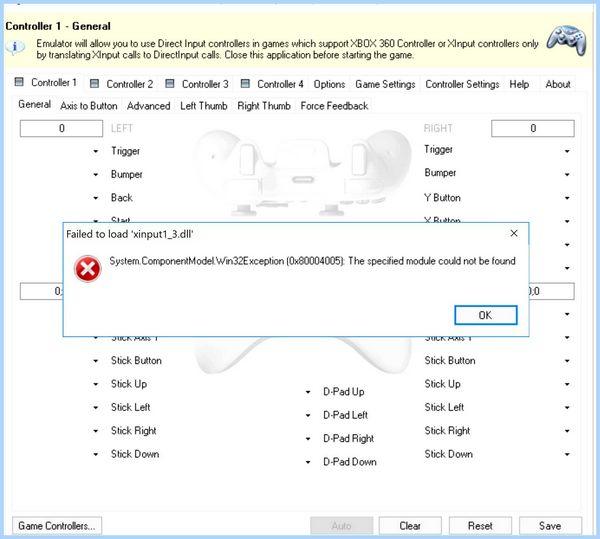The width and height of the screenshot is (600, 539).
Task: Click the Reset button
Action: [480, 526]
